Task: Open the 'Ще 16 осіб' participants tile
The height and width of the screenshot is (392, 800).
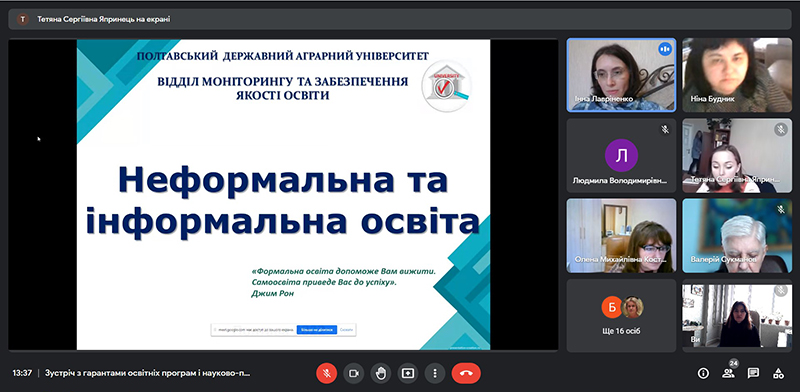Action: [621, 315]
